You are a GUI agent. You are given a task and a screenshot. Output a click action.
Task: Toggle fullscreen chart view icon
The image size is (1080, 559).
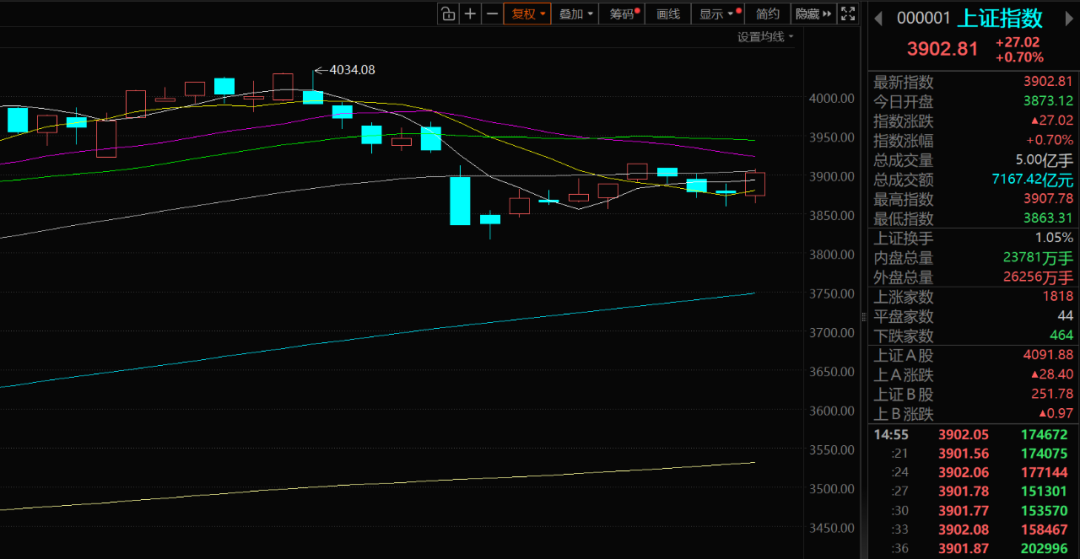click(847, 14)
